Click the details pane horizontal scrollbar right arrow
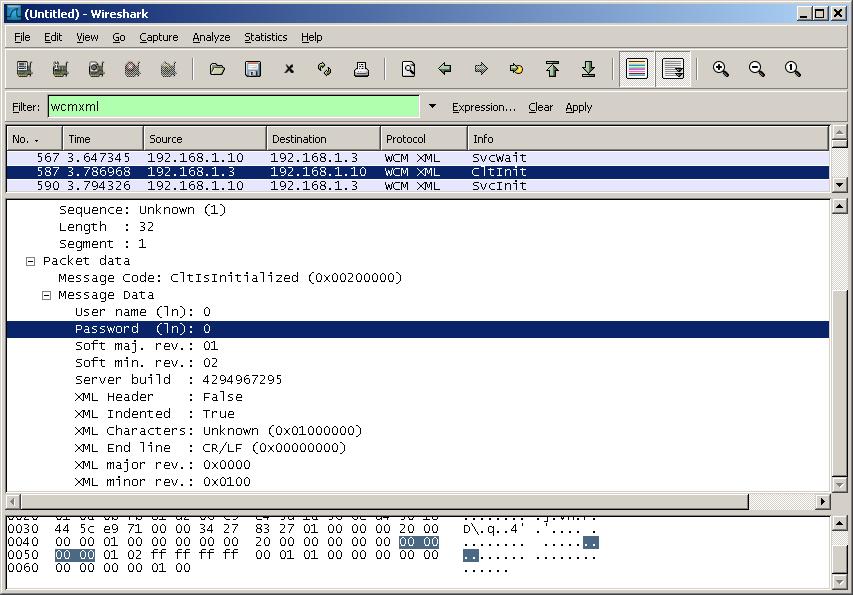This screenshot has height=595, width=853. coord(823,501)
